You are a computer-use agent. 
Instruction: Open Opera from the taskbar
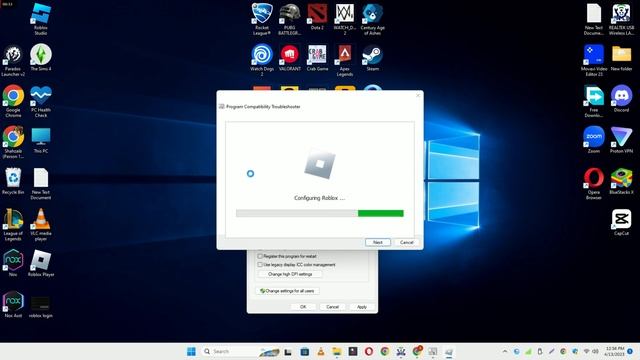point(369,351)
